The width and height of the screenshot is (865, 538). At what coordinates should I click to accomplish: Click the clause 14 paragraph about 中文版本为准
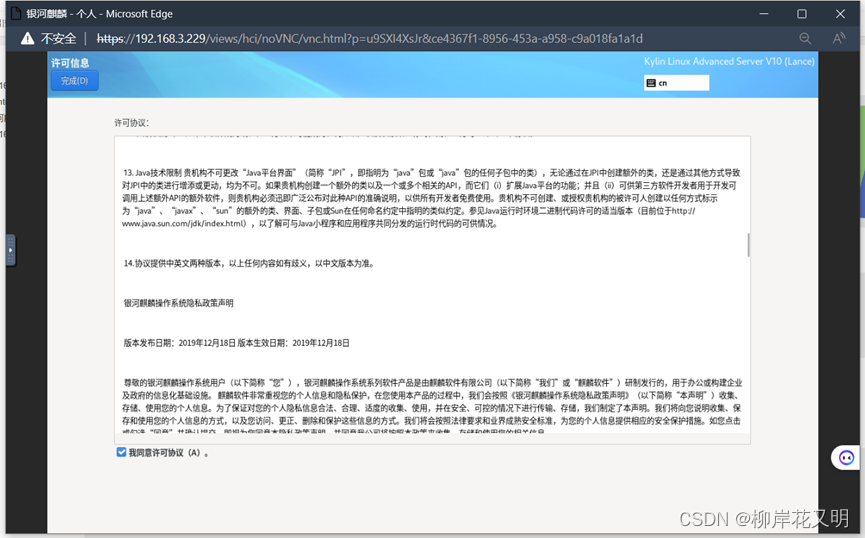click(249, 263)
